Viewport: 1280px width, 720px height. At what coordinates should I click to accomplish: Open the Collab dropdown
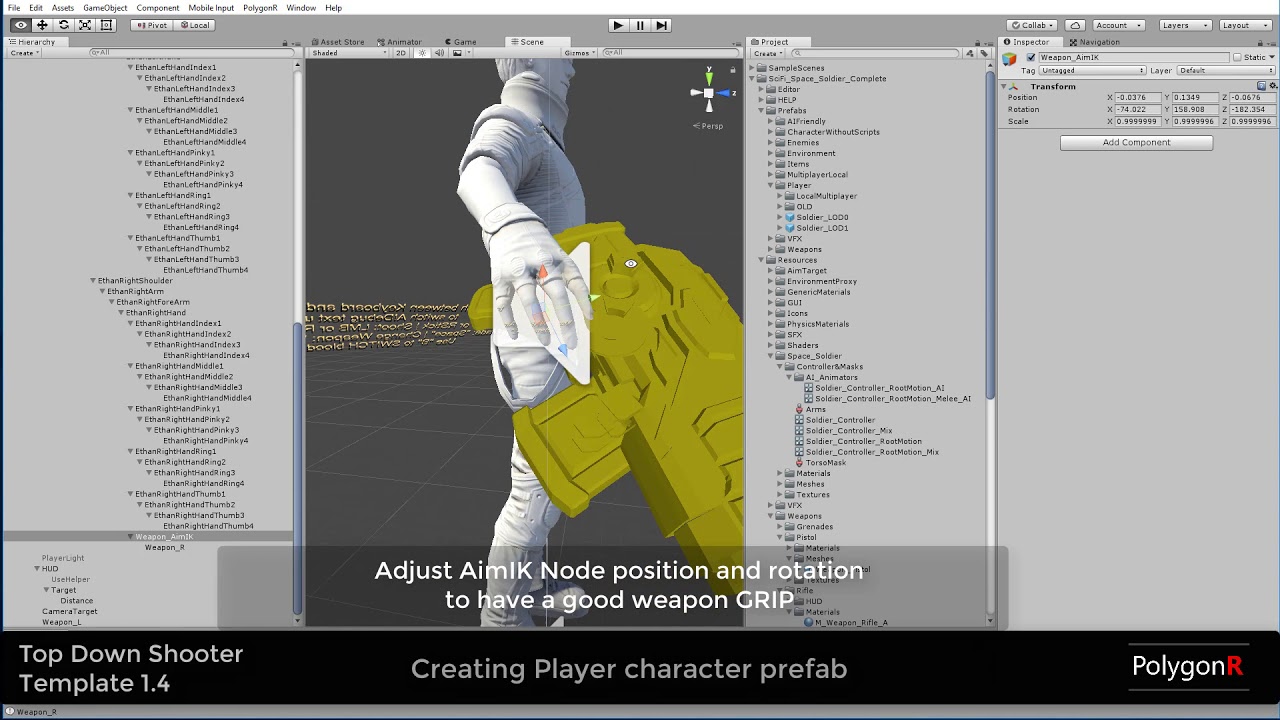click(1033, 25)
